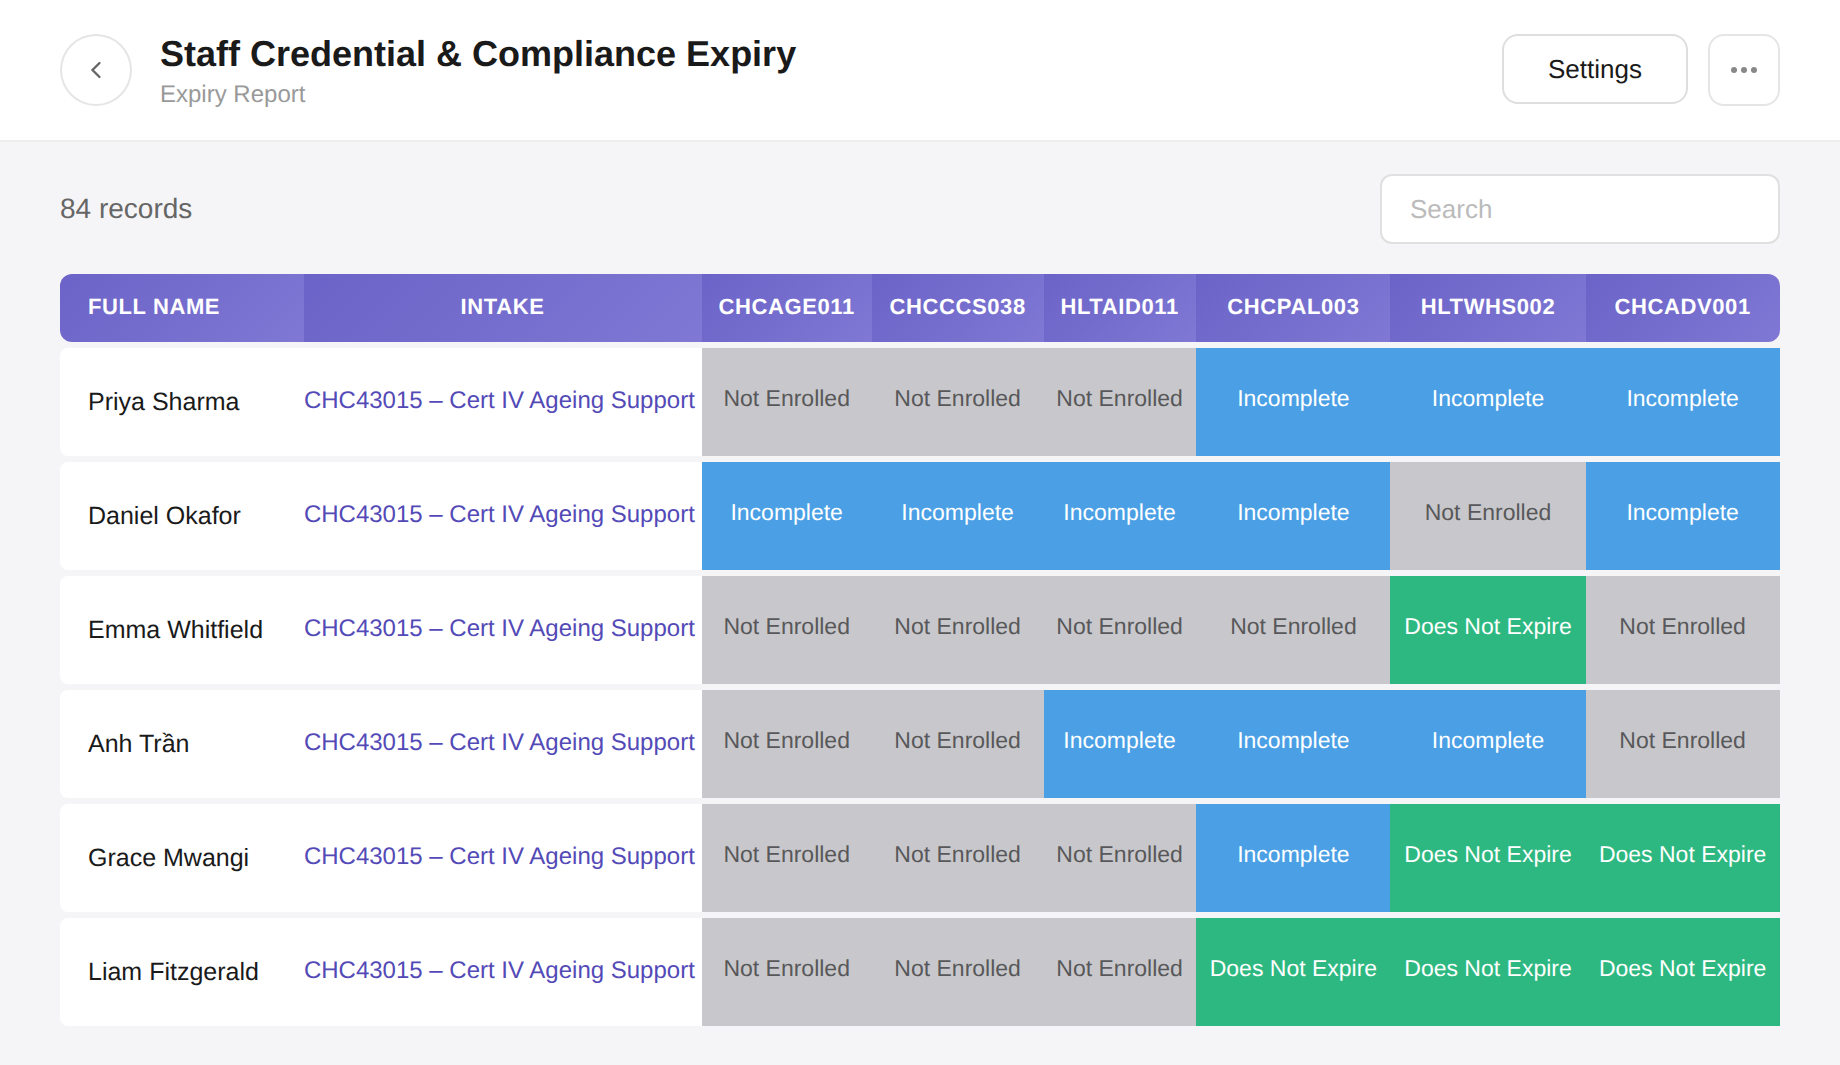1840x1065 pixels.
Task: Click the 84 records count label
Action: (126, 209)
